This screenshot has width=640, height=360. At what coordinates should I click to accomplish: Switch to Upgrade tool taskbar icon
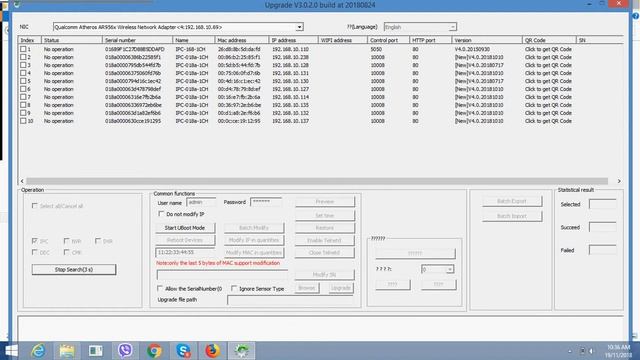click(241, 351)
